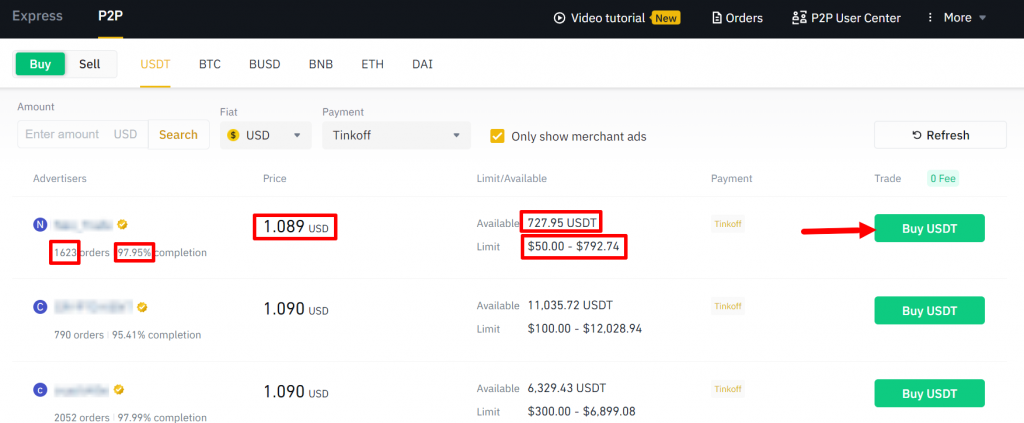Select the ETH tab
The width and height of the screenshot is (1024, 423).
click(x=372, y=64)
